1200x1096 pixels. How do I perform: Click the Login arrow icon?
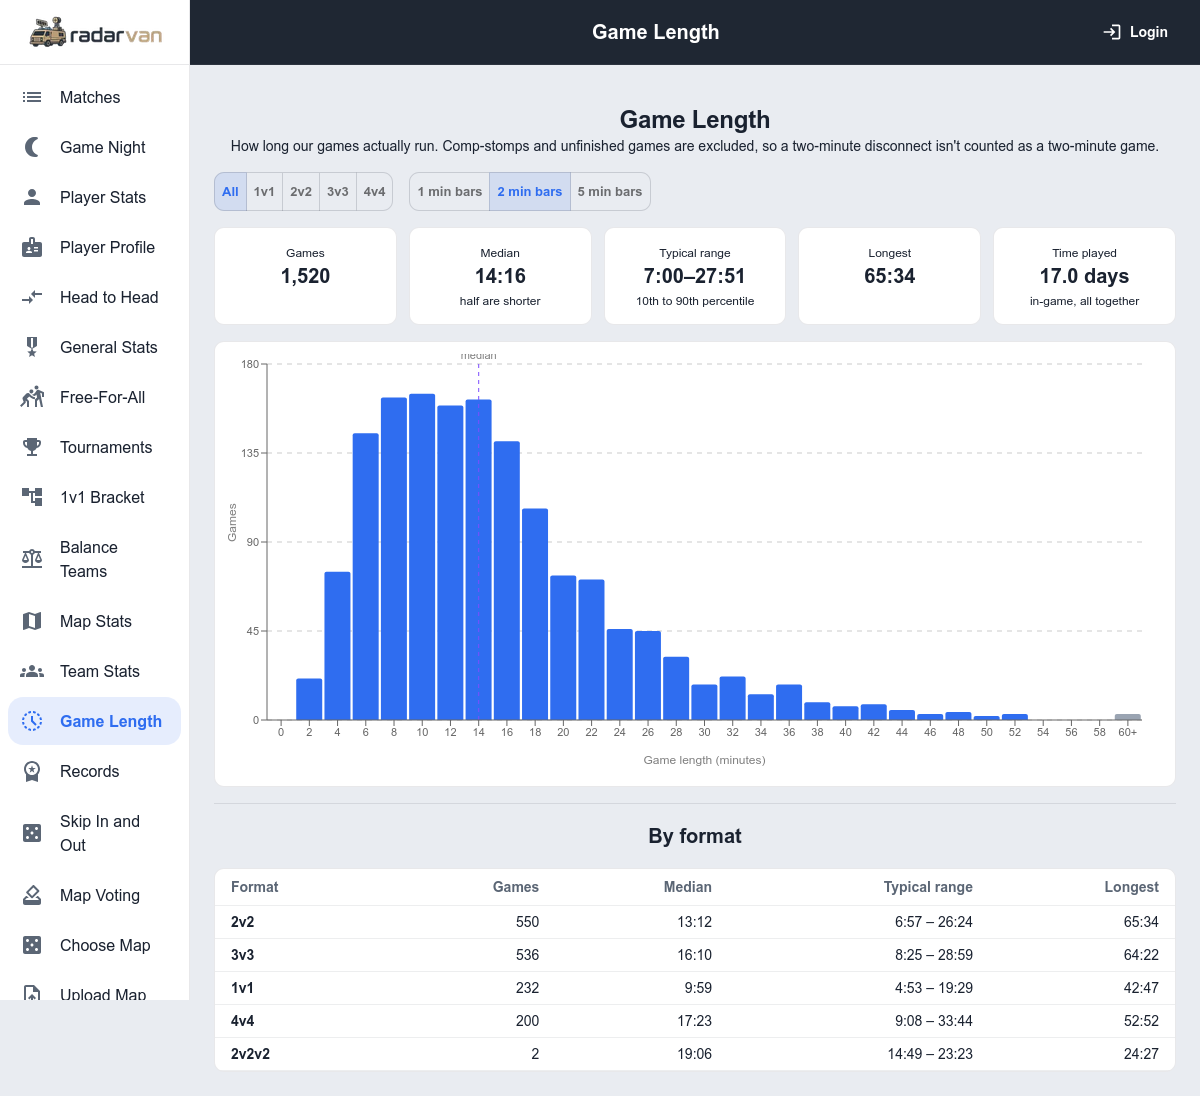(x=1112, y=32)
